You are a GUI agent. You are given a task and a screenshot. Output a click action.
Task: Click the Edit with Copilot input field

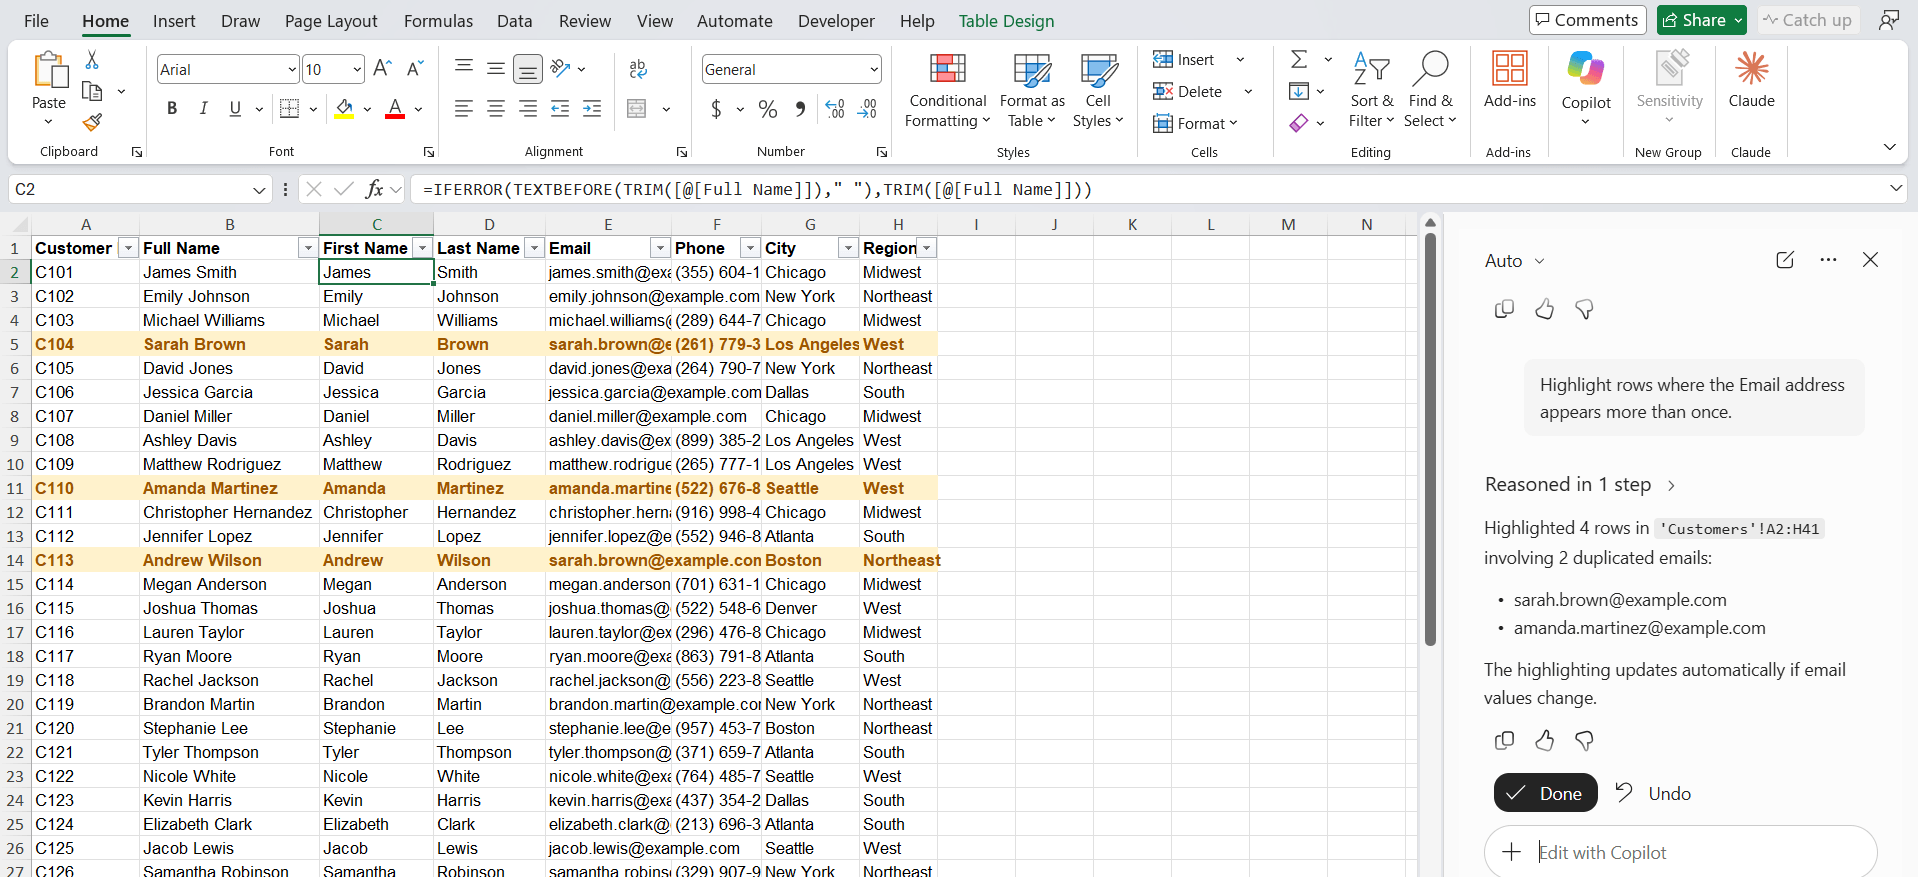1680,852
